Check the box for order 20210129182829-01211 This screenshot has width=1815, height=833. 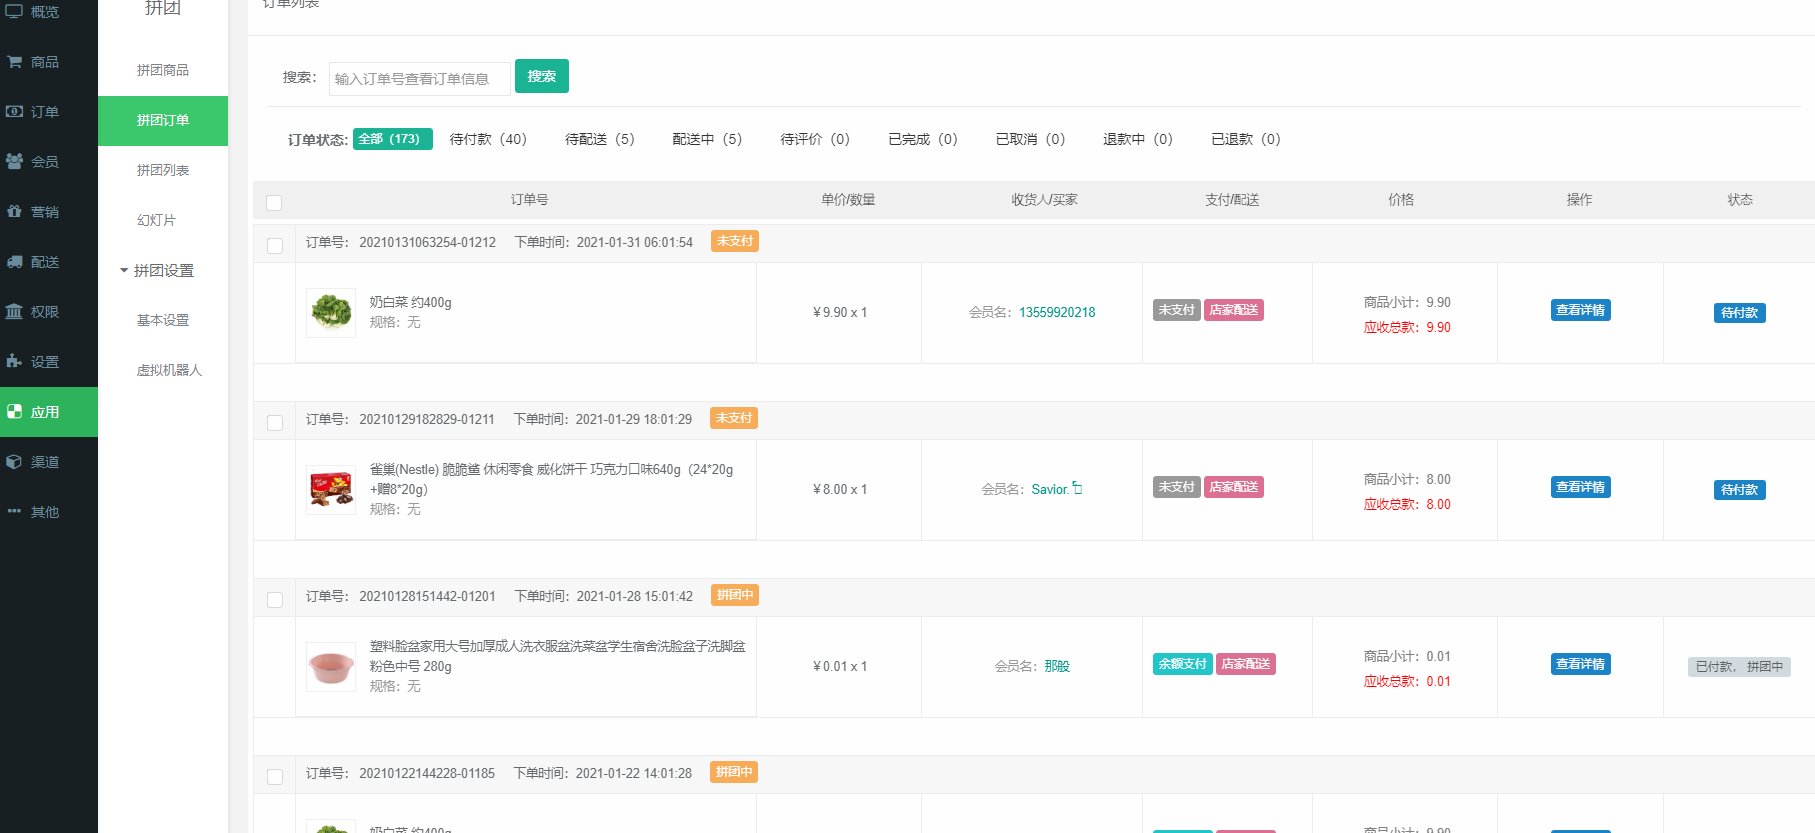(275, 422)
